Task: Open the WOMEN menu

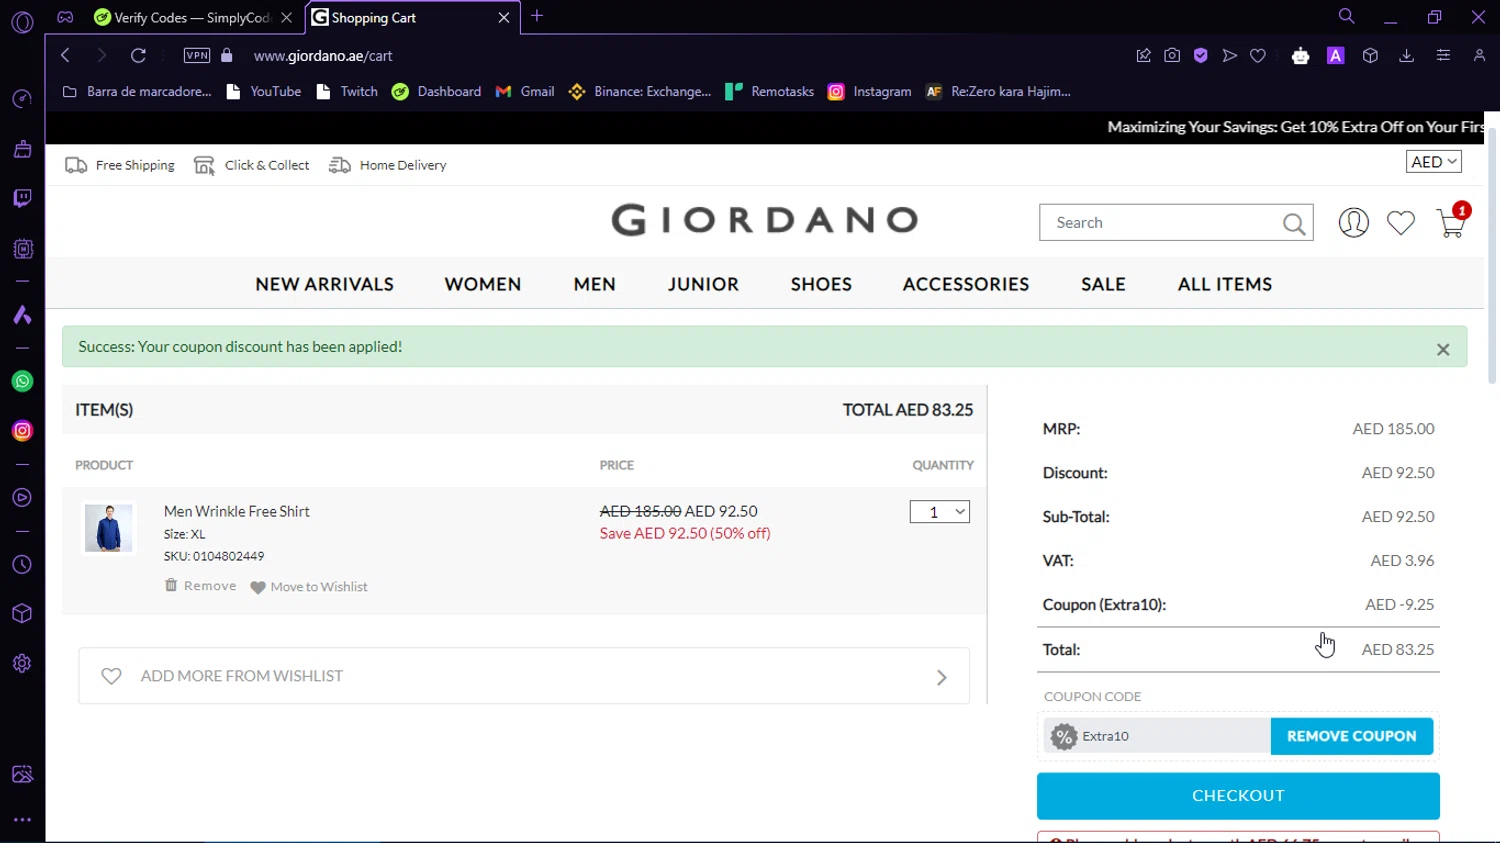Action: (x=483, y=284)
